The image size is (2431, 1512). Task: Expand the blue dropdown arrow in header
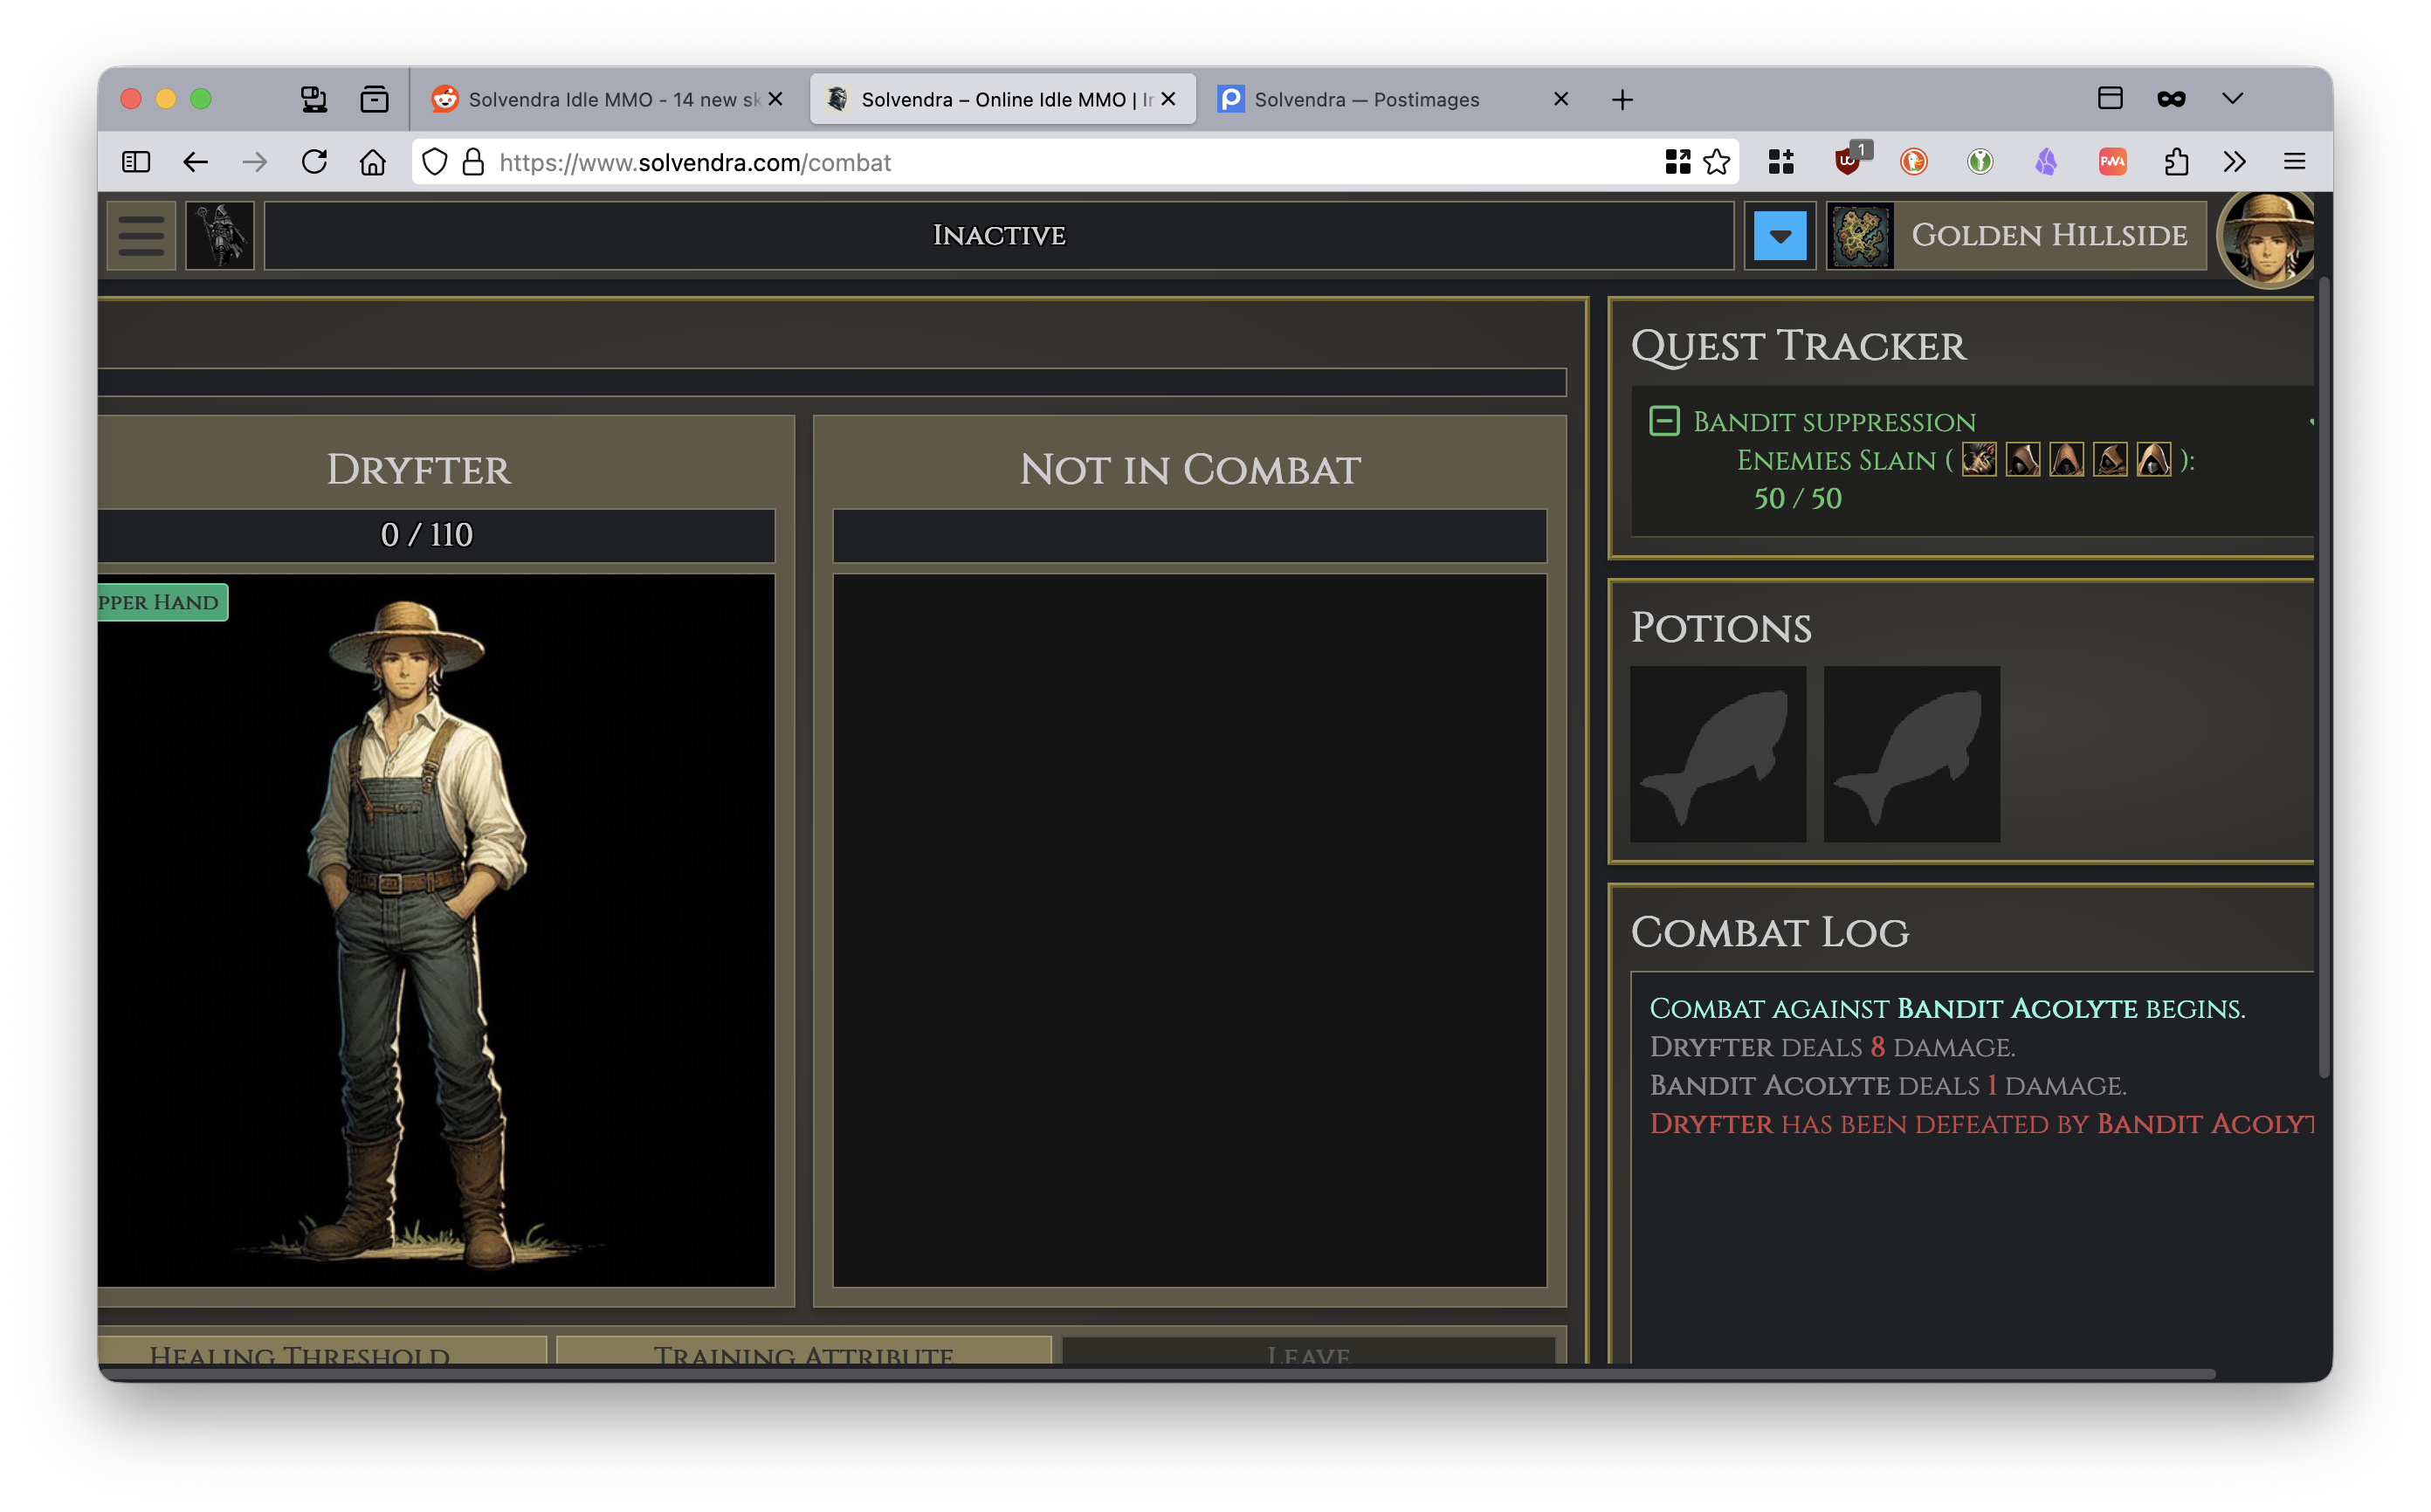(x=1780, y=236)
